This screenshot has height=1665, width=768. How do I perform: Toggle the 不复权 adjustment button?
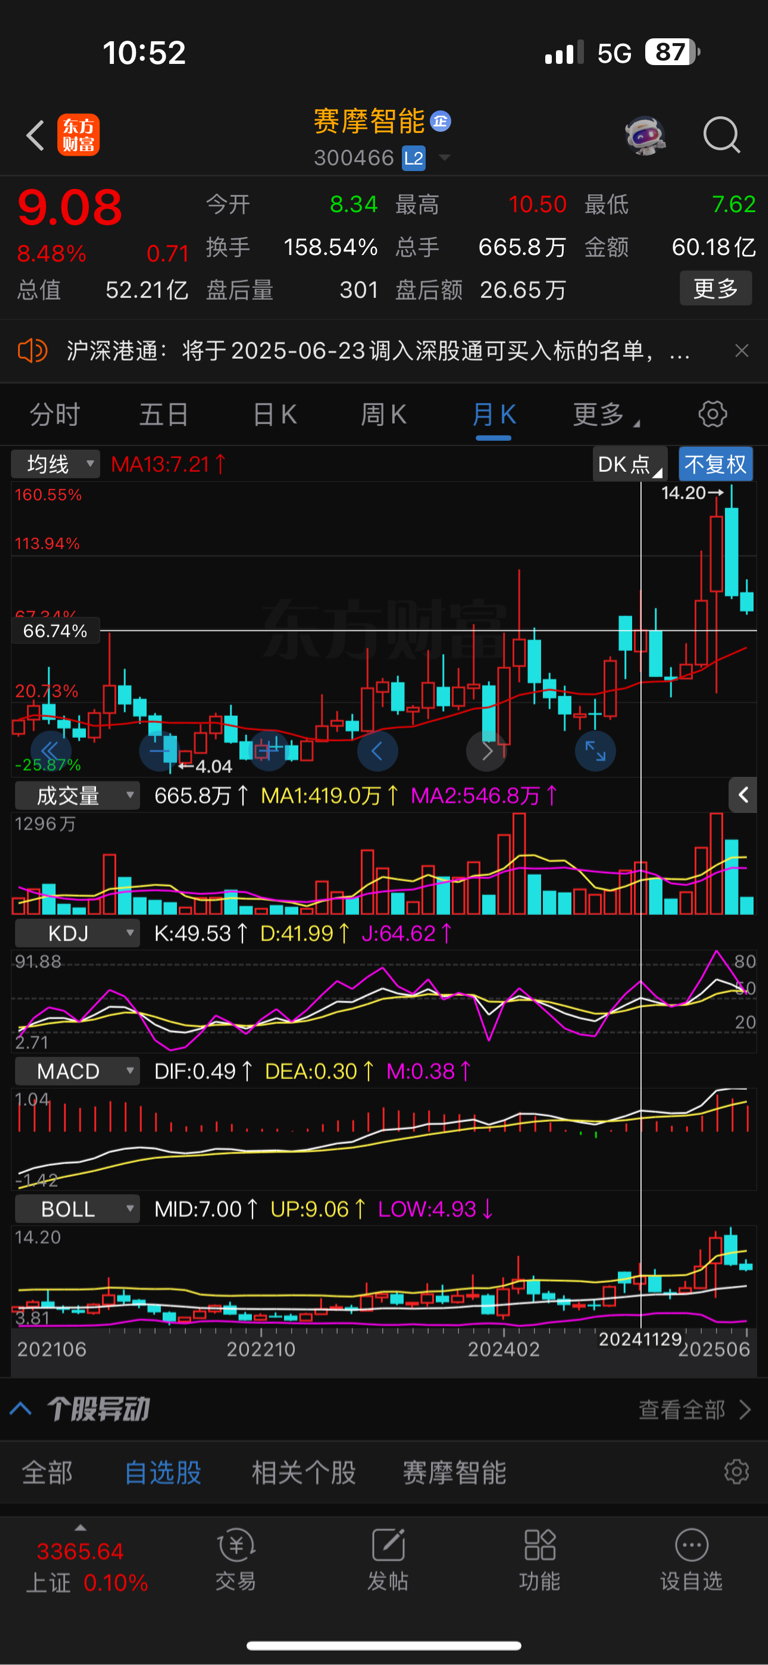715,464
